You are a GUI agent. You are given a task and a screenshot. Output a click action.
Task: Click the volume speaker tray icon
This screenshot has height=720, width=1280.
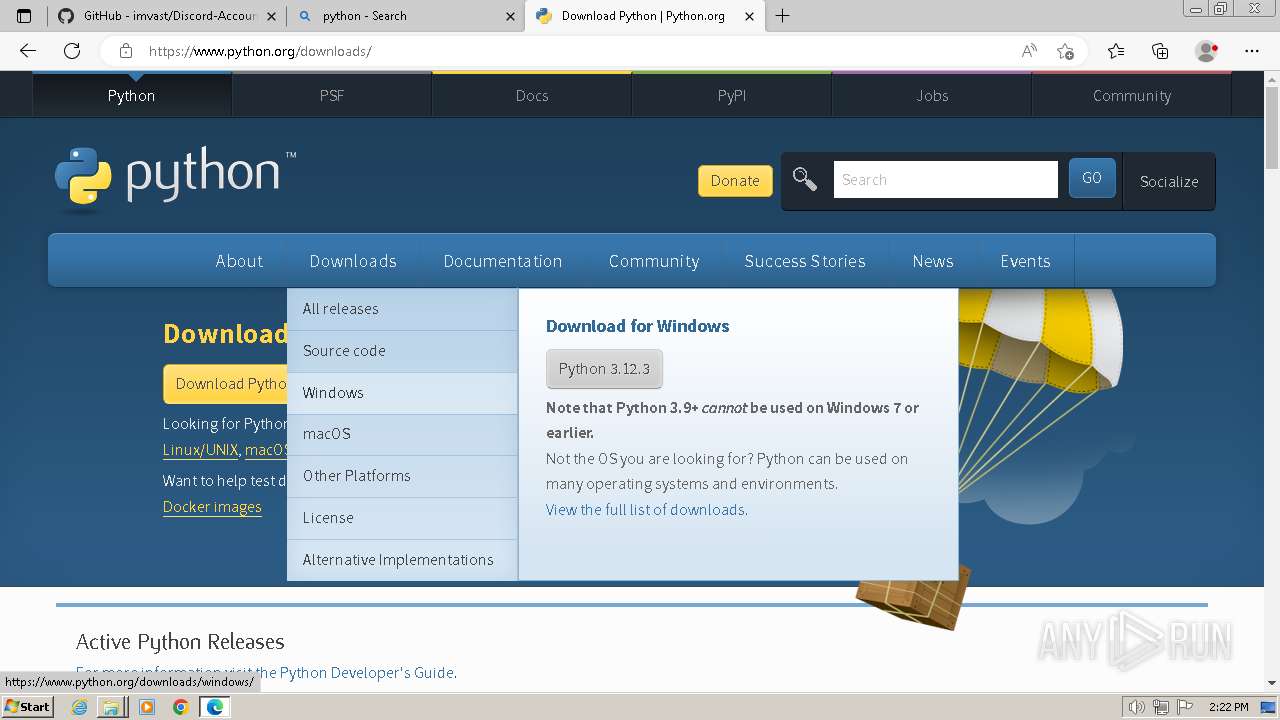pyautogui.click(x=1137, y=707)
